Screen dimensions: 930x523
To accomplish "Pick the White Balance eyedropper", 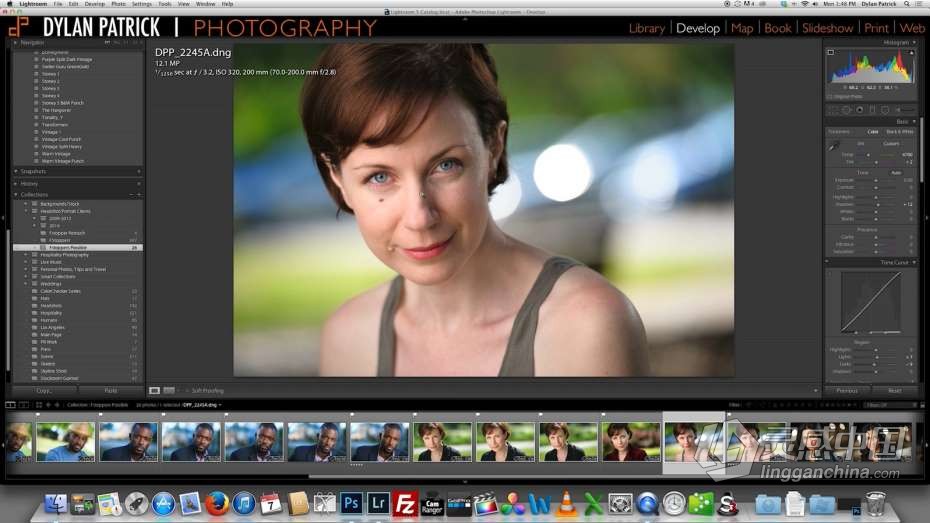I will (x=834, y=146).
